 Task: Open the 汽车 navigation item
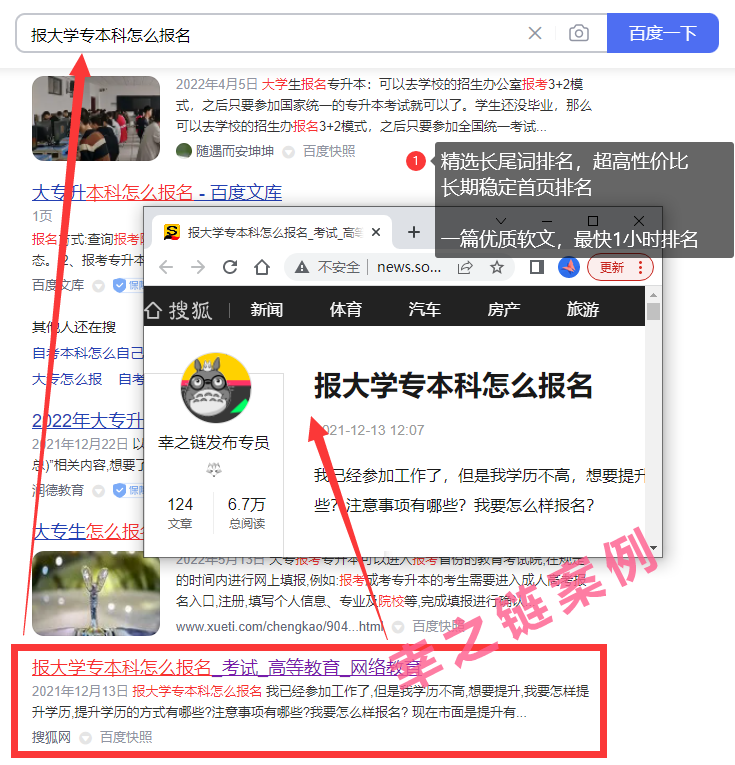click(425, 309)
